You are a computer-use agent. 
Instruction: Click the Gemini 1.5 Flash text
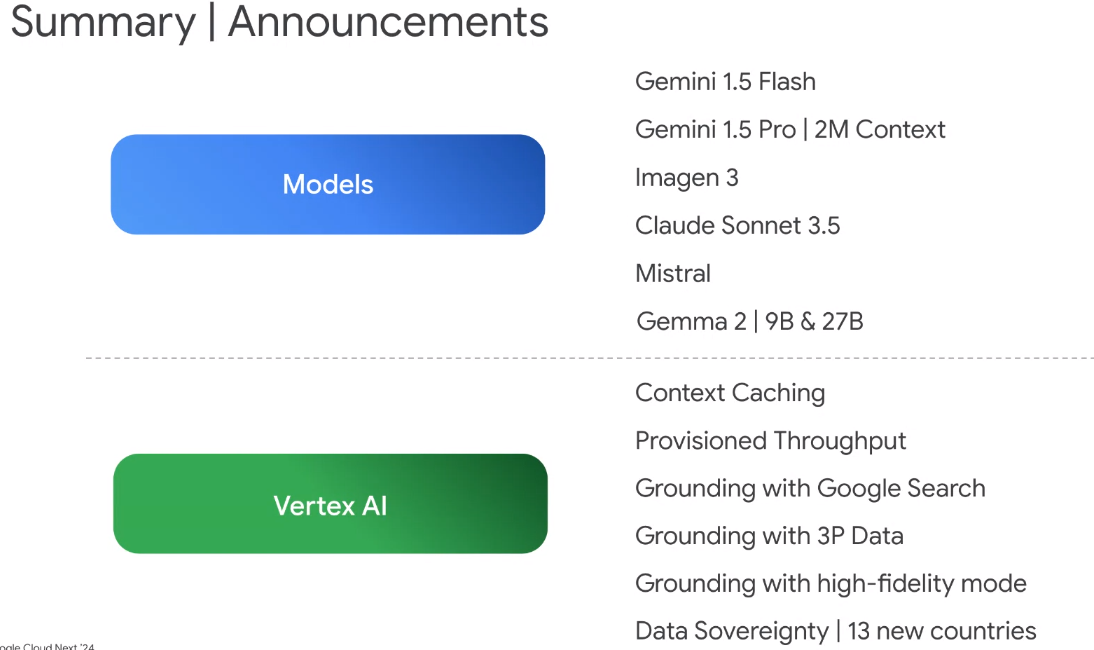725,82
